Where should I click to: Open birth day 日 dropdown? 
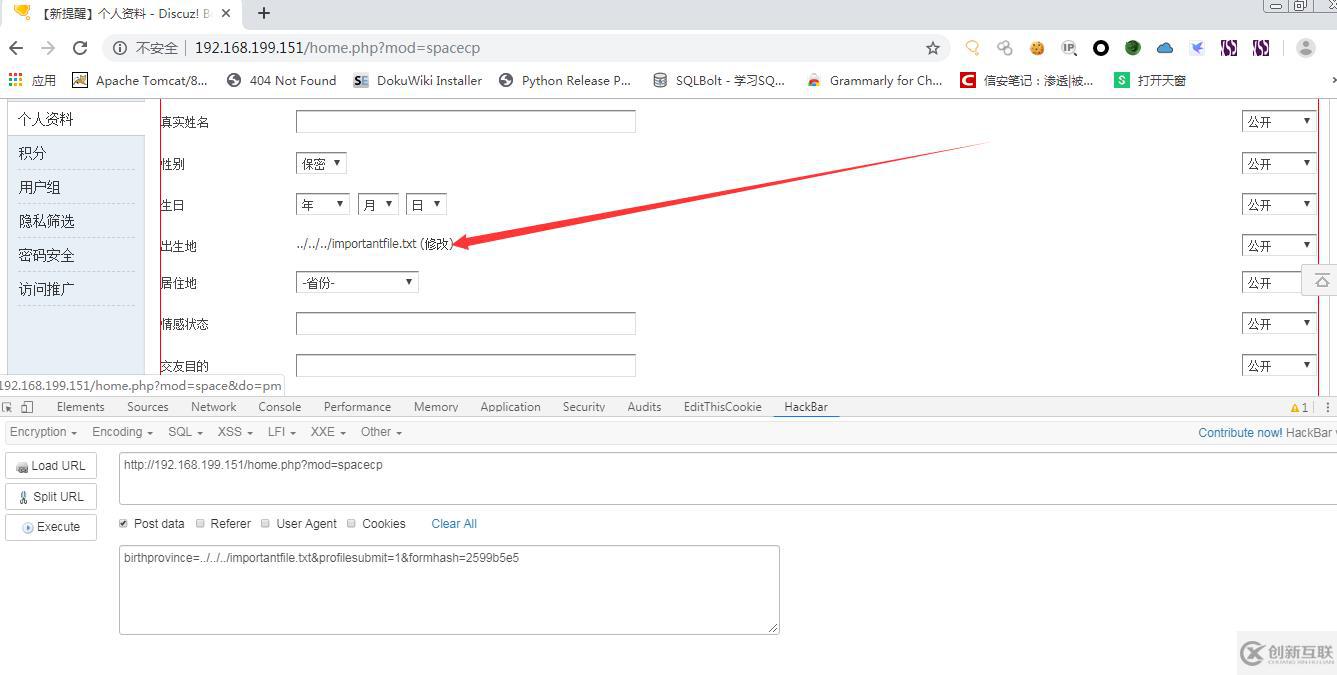pos(426,204)
